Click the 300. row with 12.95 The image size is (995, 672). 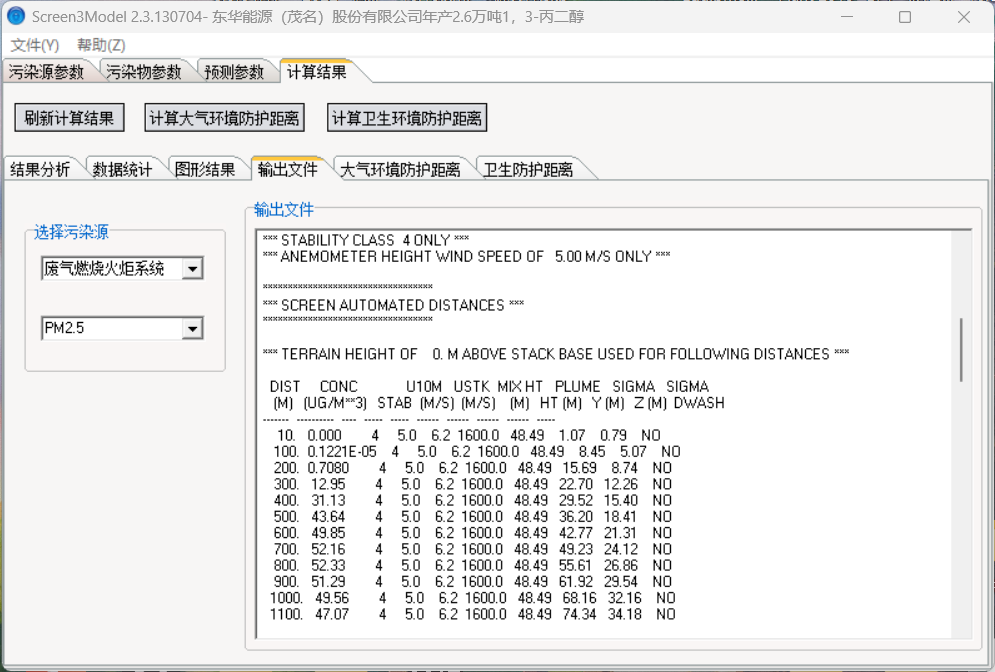click(x=473, y=484)
